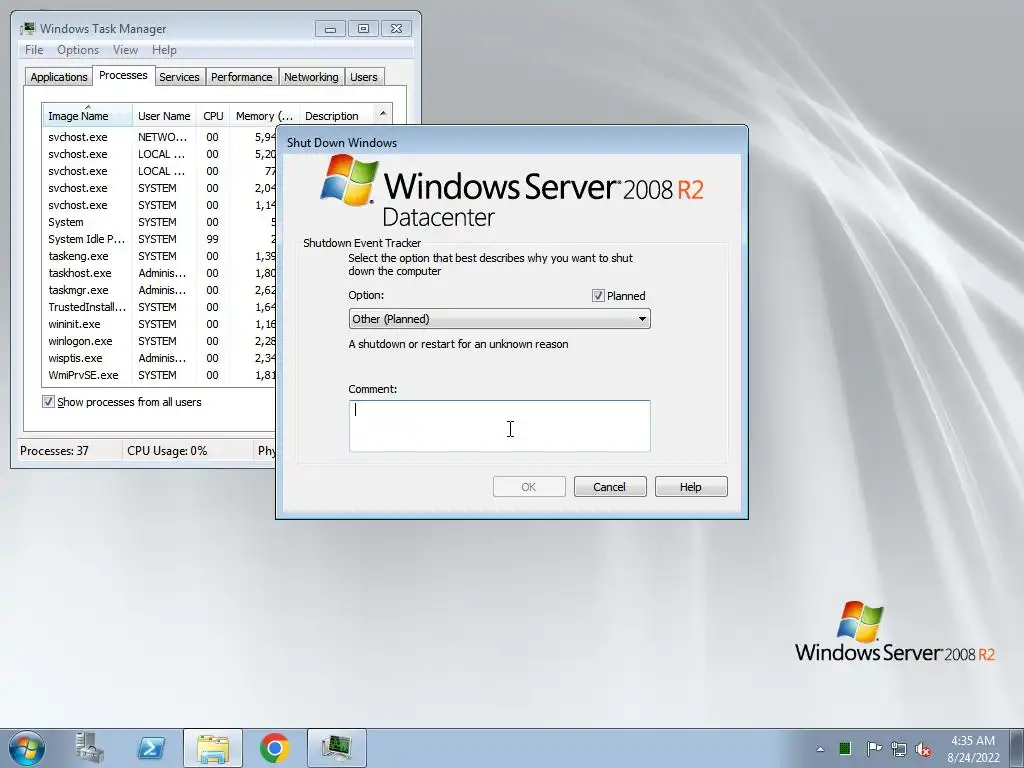
Task: Click Show Desktop strip beside the clock
Action: coord(1017,748)
